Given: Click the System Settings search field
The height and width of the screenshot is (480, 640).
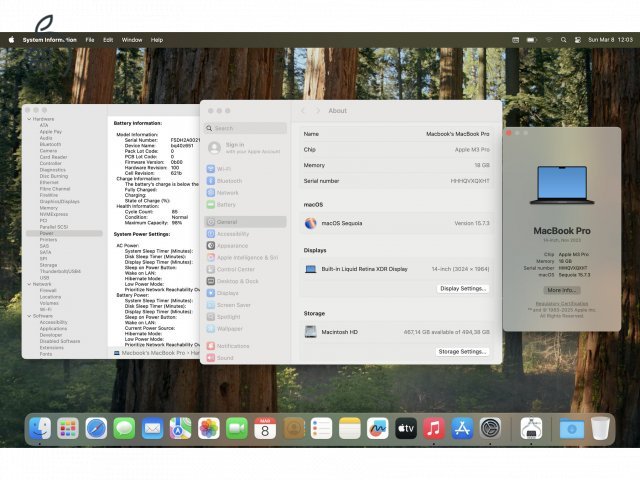Looking at the screenshot, I should point(245,128).
